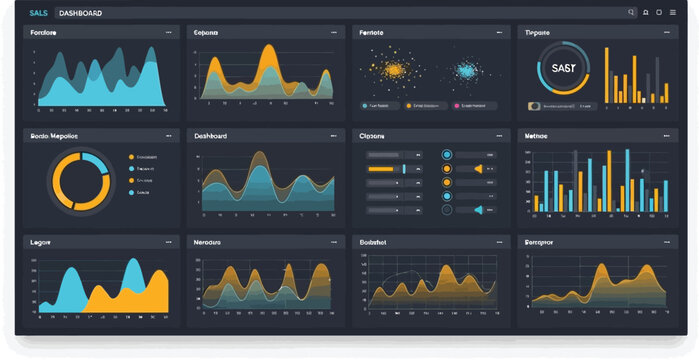699x360 pixels.
Task: Click the cyan triangle slider marker
Action: tap(478, 210)
